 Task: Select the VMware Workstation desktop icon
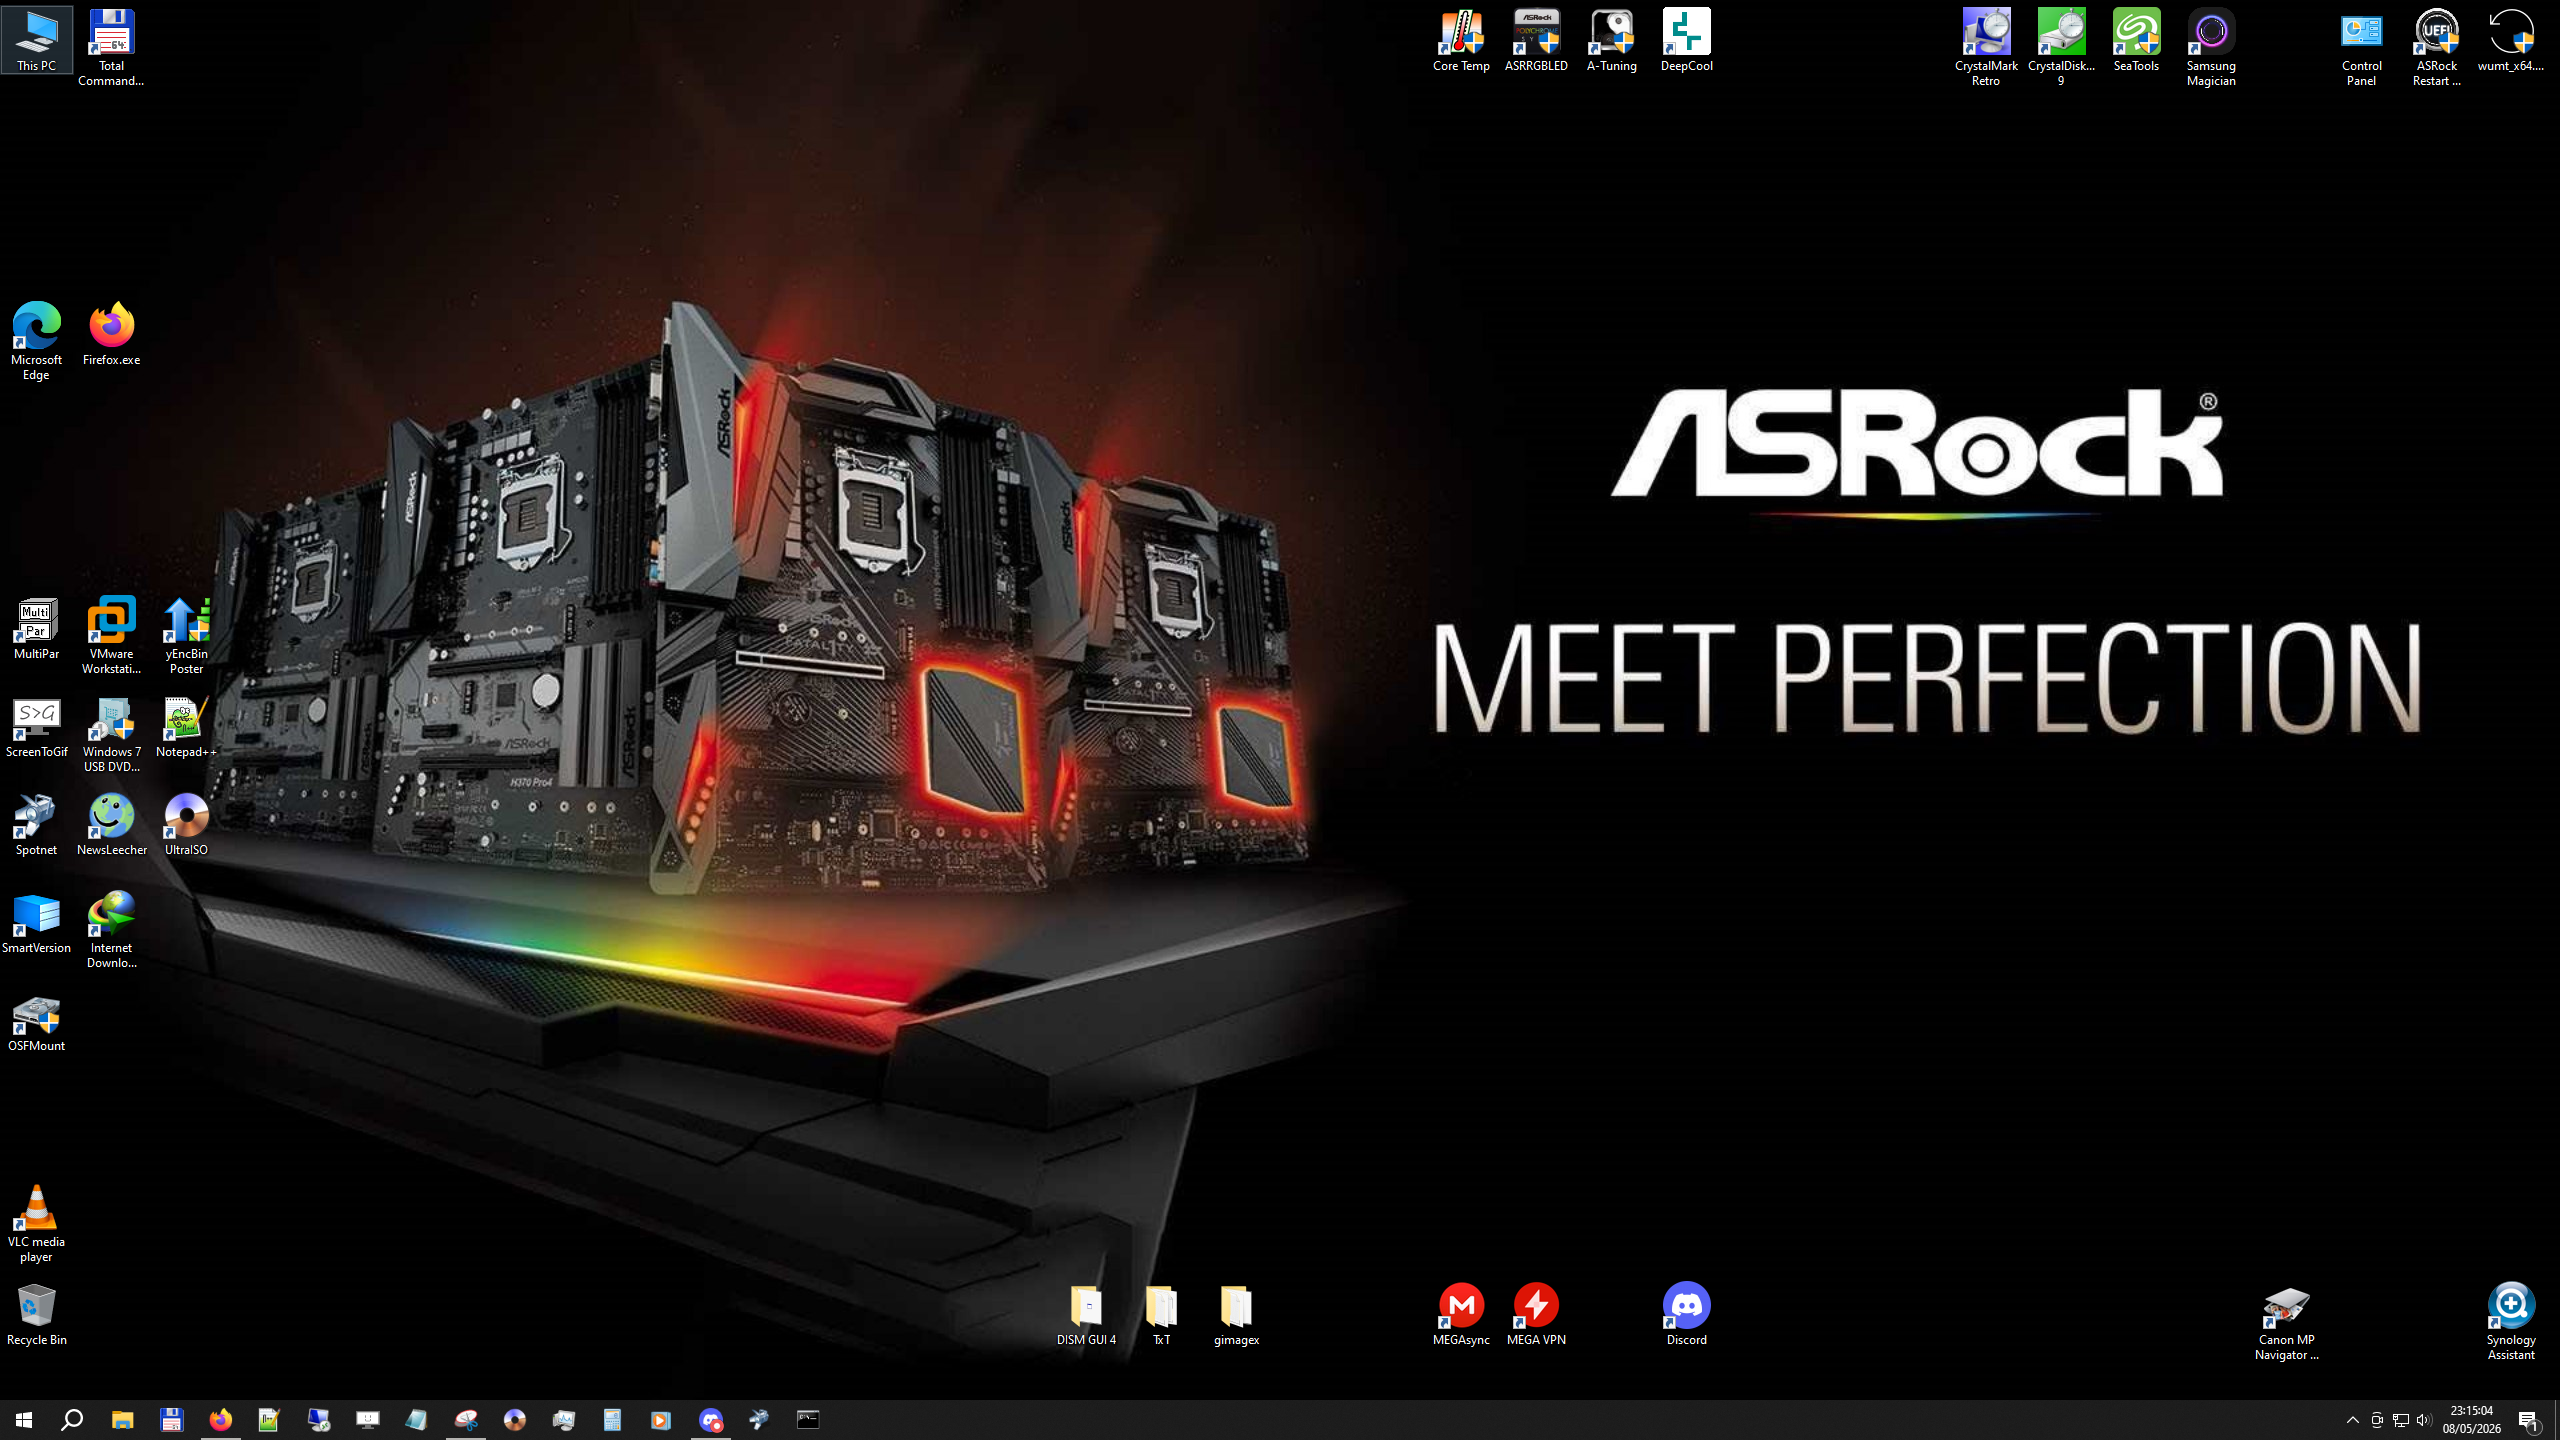[x=111, y=636]
